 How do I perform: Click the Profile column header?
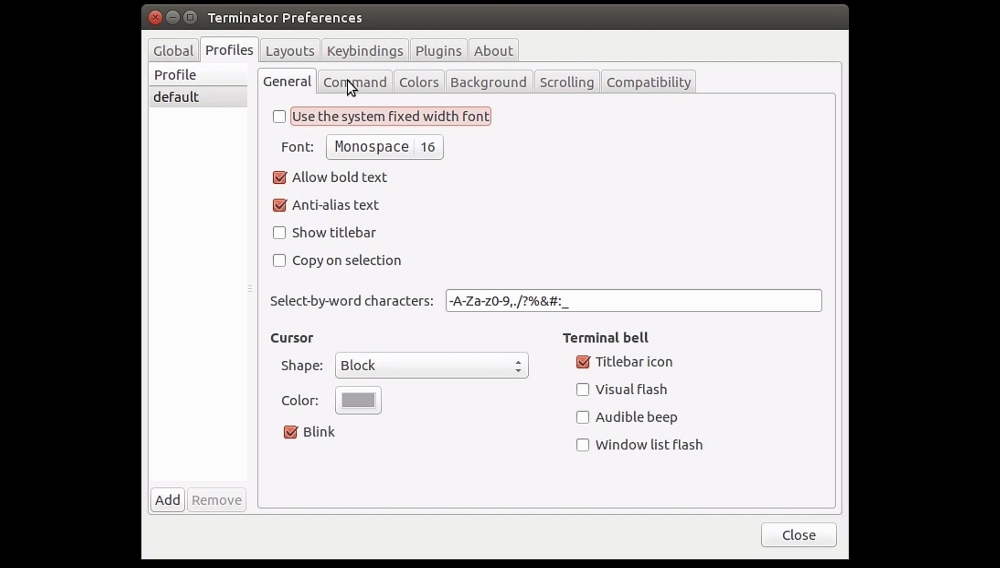pyautogui.click(x=198, y=75)
